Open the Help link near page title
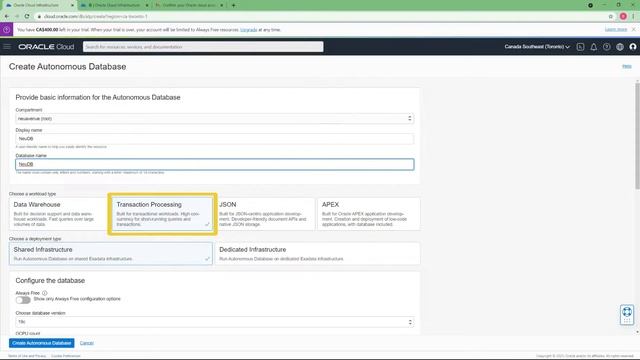 (x=627, y=66)
